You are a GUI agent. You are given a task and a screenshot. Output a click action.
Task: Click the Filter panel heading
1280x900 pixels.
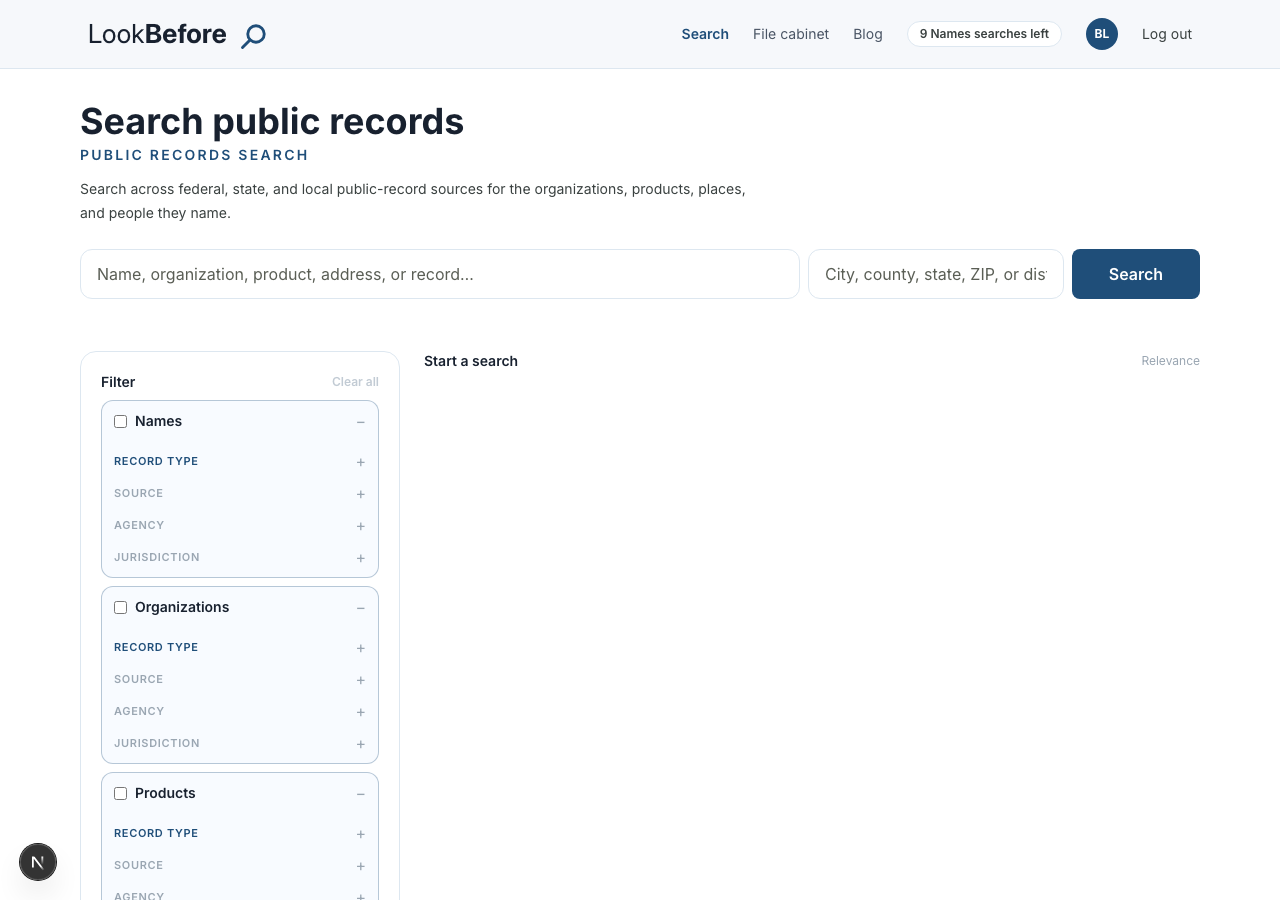pos(118,382)
